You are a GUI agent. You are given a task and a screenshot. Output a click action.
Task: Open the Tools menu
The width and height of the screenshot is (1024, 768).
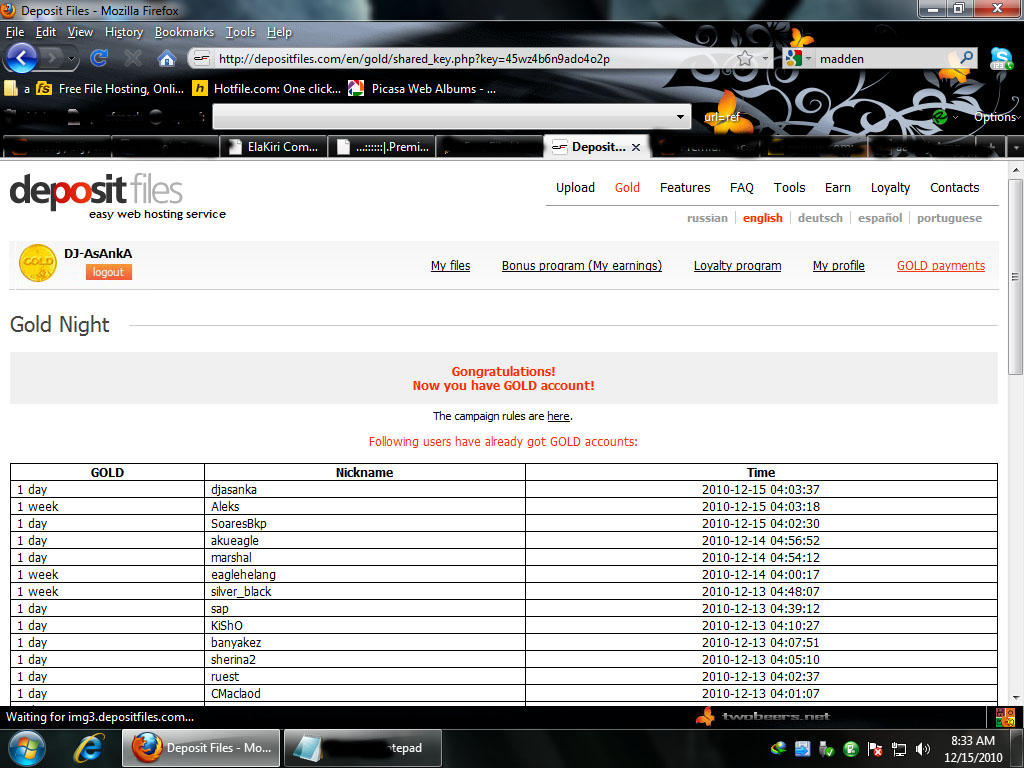coord(240,32)
